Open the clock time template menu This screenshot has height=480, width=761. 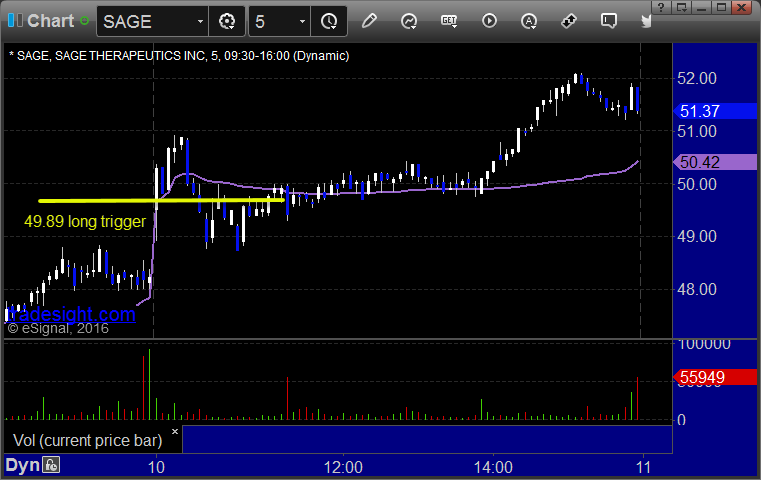tap(329, 21)
